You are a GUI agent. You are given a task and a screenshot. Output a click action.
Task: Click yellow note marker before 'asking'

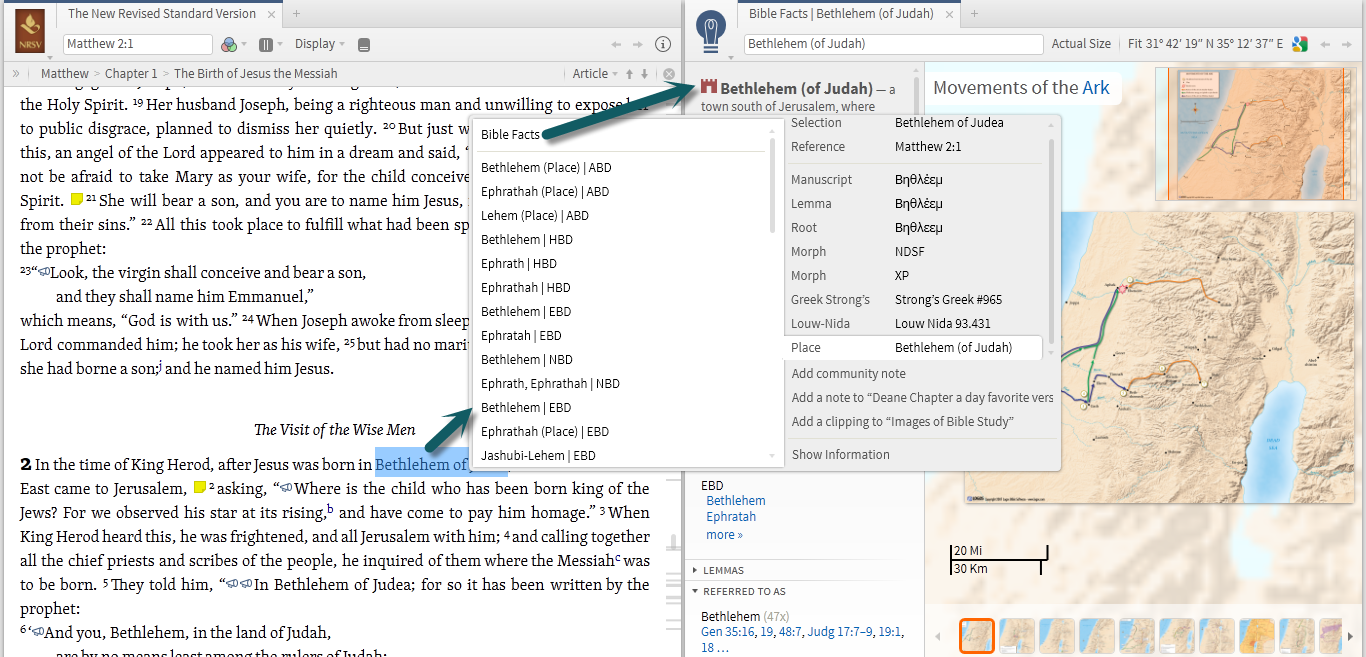pyautogui.click(x=199, y=488)
